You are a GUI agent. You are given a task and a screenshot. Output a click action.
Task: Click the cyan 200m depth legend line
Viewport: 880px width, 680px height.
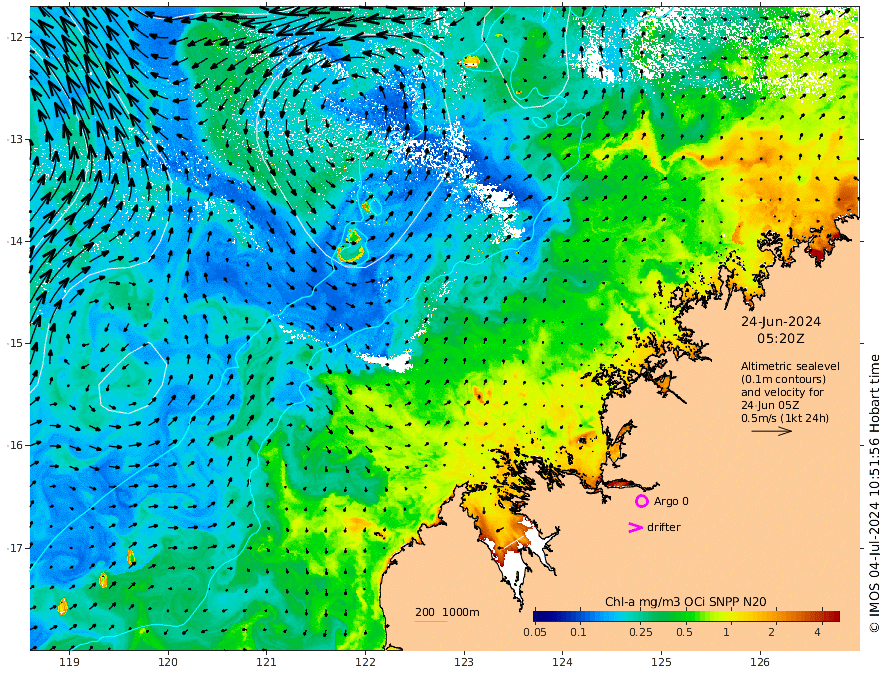pos(430,621)
